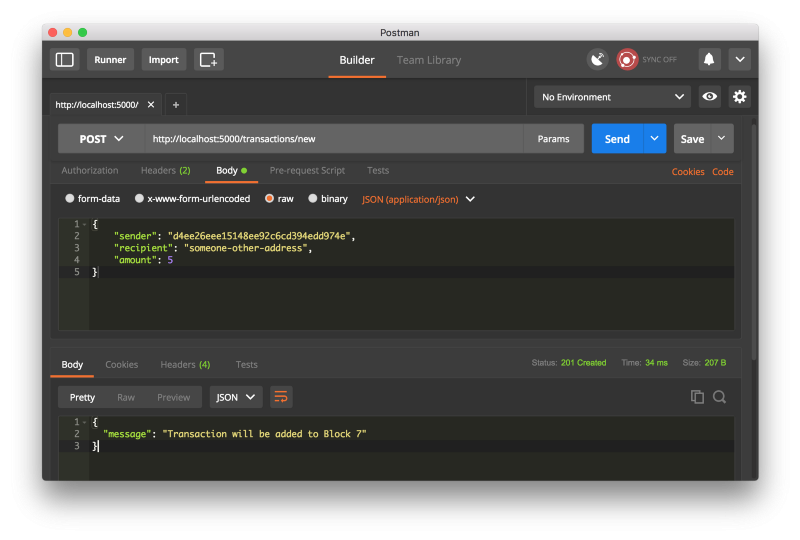The image size is (800, 540).
Task: Click the Sync Off icon
Action: coord(628,60)
